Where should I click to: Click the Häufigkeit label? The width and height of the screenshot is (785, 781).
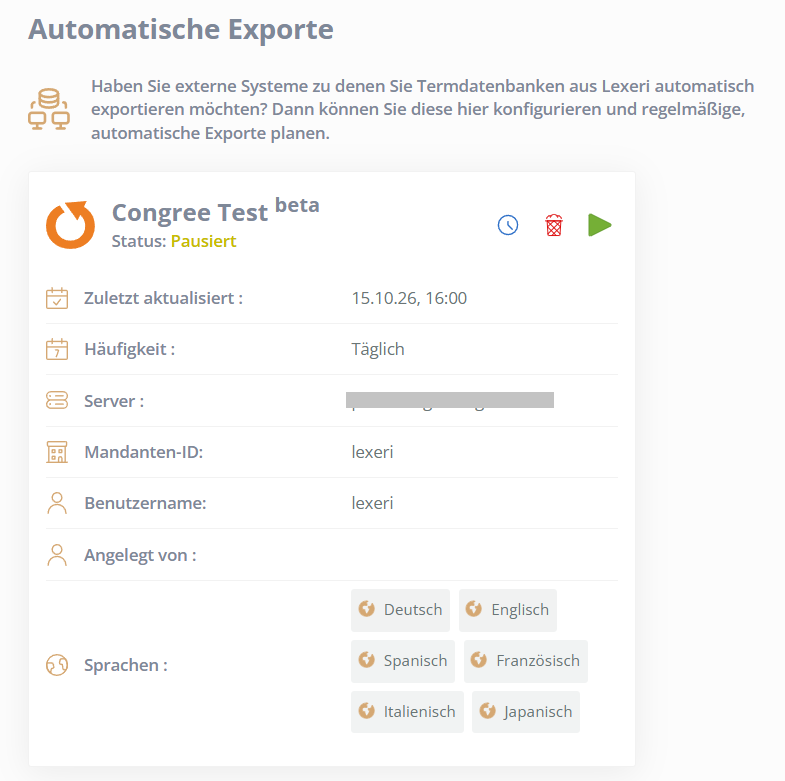pyautogui.click(x=130, y=349)
